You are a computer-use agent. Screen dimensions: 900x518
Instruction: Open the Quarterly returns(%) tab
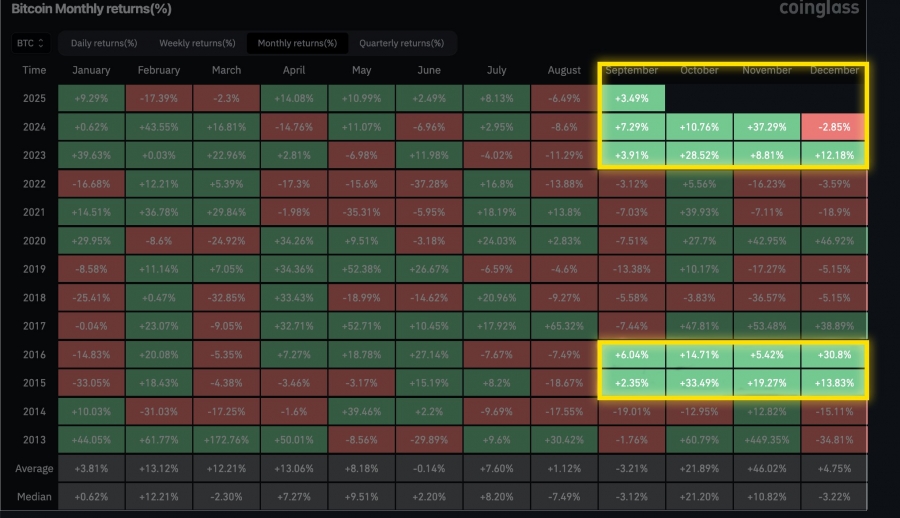(x=401, y=43)
